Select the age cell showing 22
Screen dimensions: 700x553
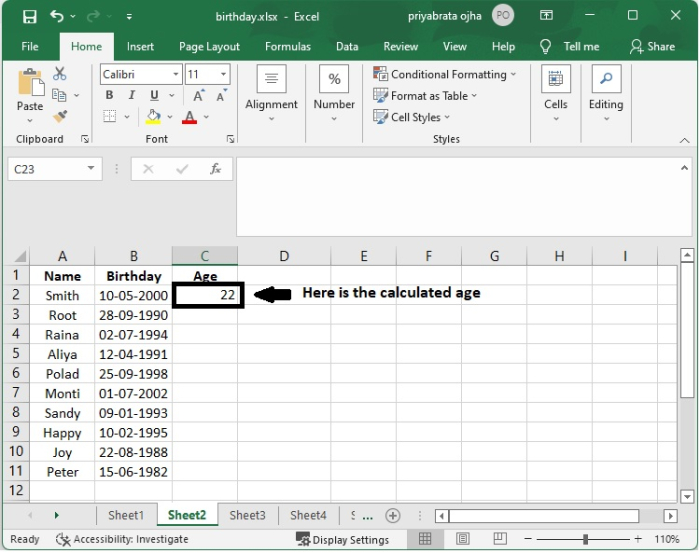pyautogui.click(x=208, y=295)
